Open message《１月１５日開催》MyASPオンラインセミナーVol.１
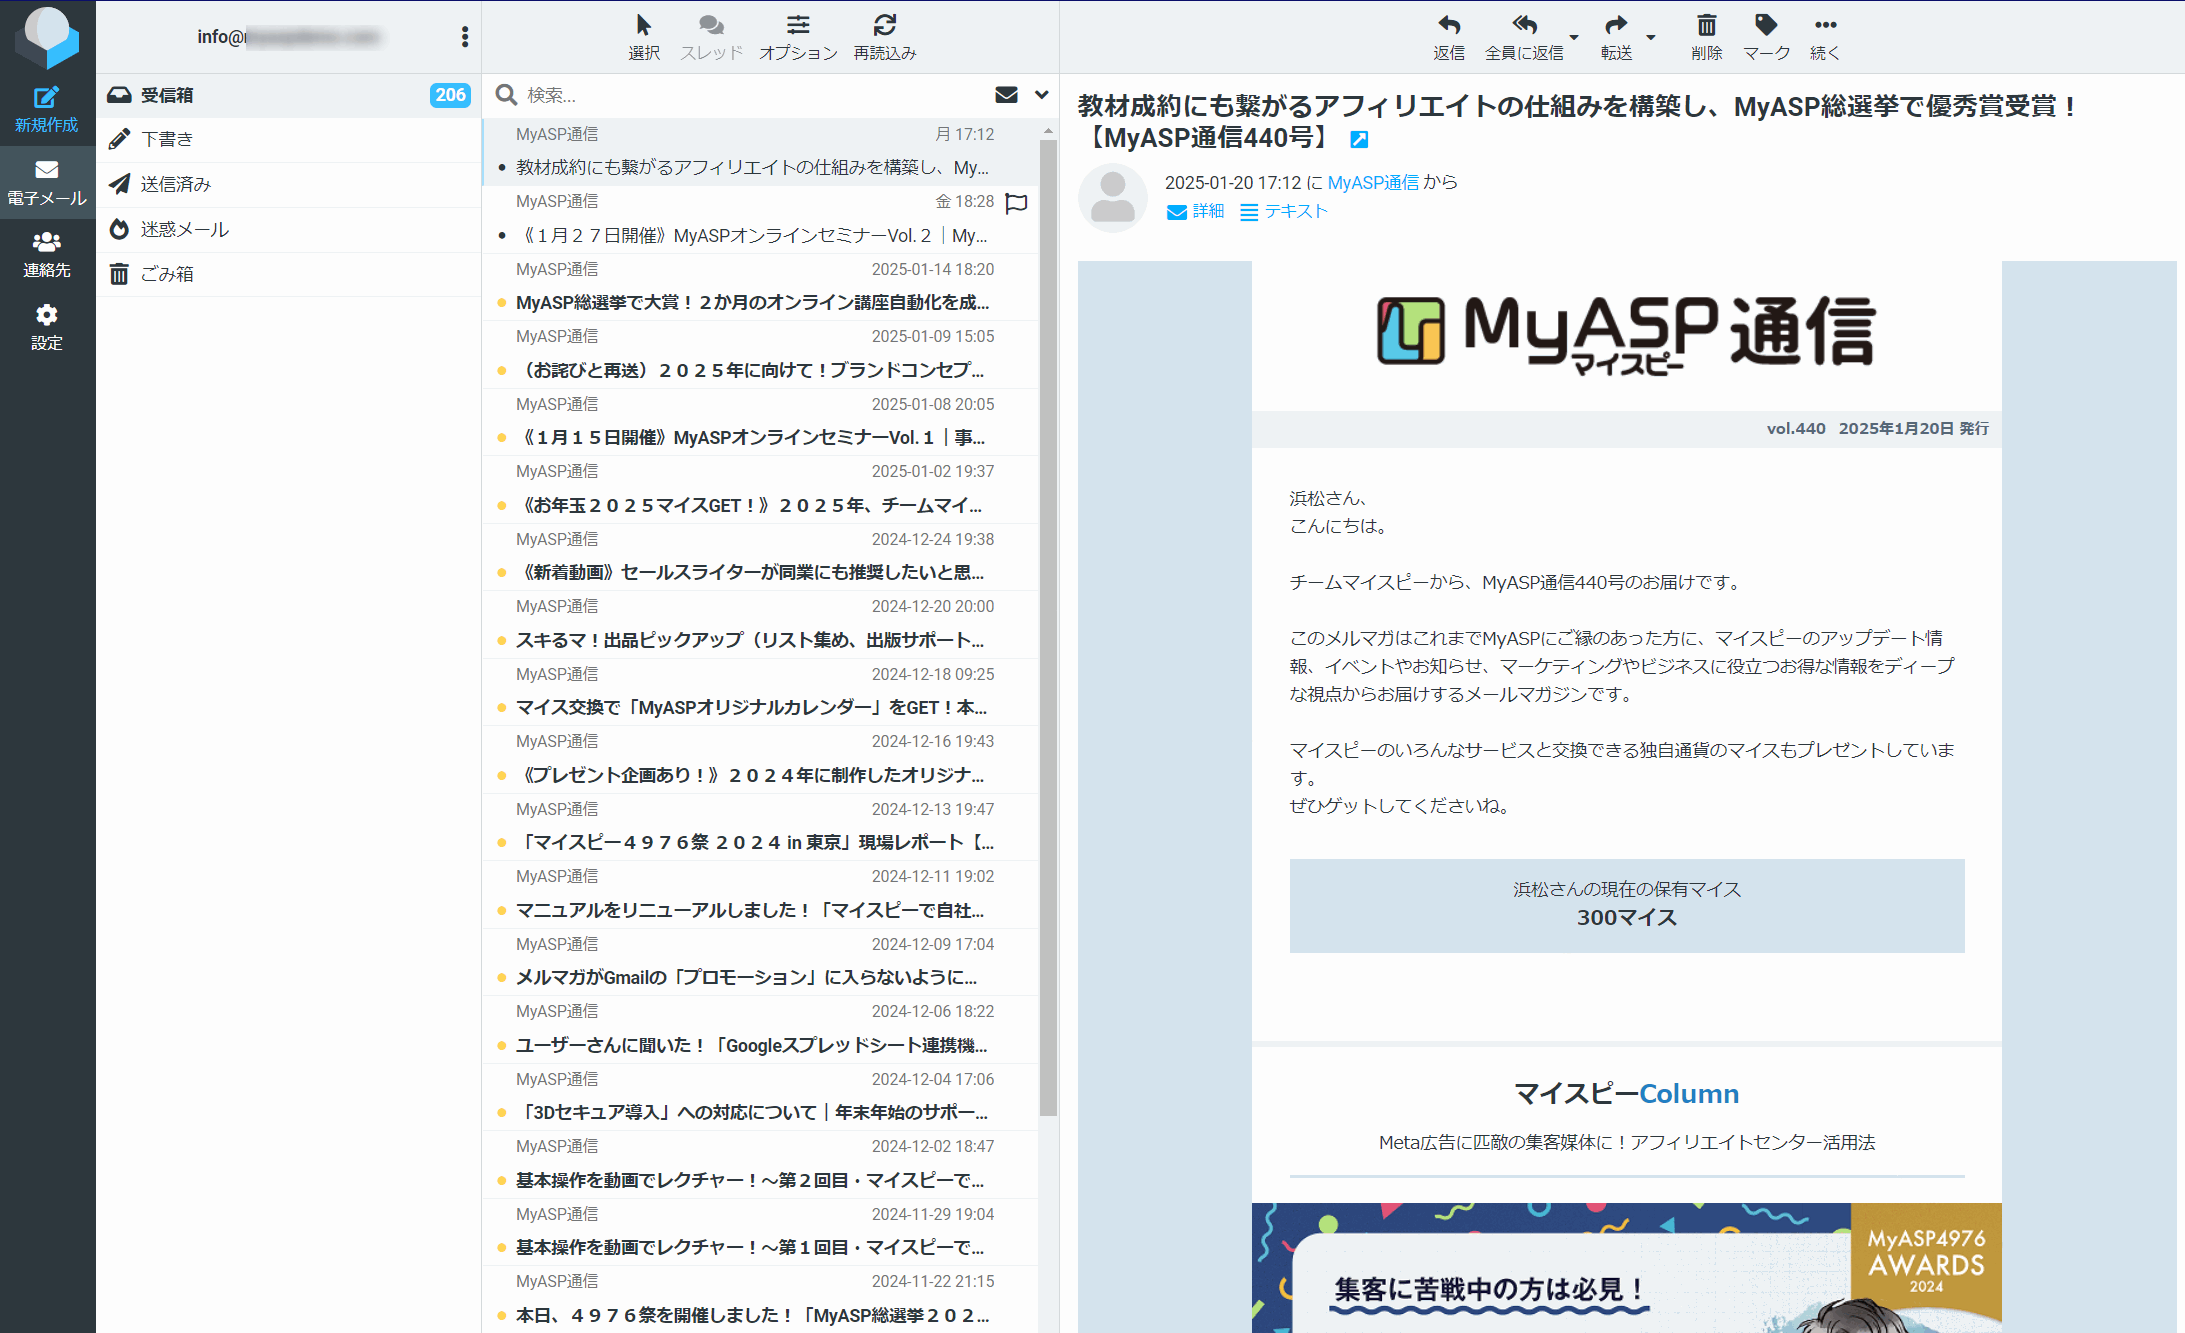Screen dimensions: 2185x1333 click(x=760, y=422)
